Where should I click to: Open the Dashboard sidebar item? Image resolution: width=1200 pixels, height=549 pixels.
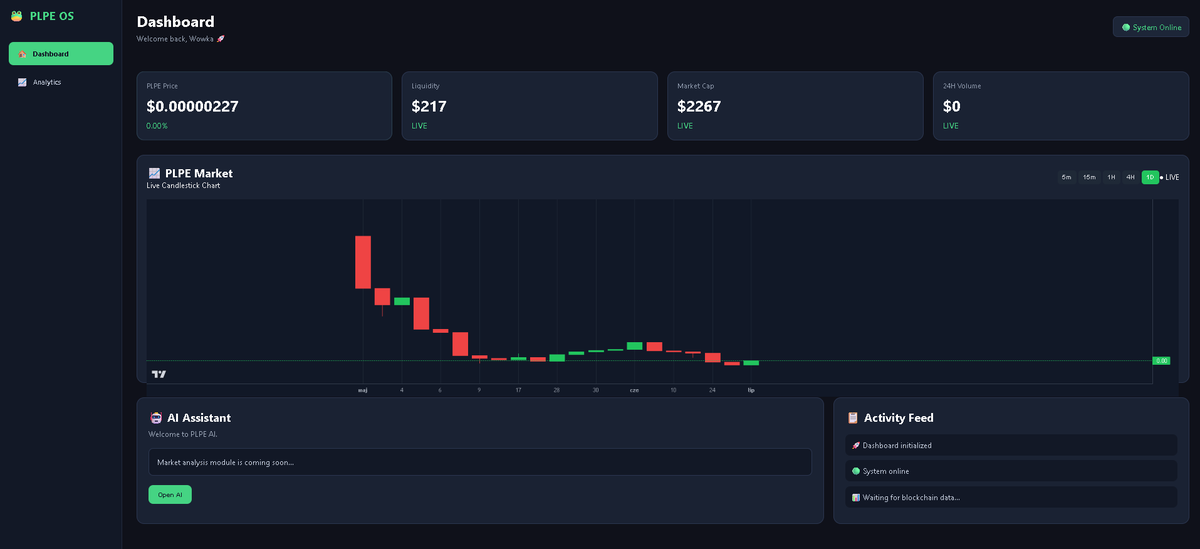pyautogui.click(x=61, y=54)
